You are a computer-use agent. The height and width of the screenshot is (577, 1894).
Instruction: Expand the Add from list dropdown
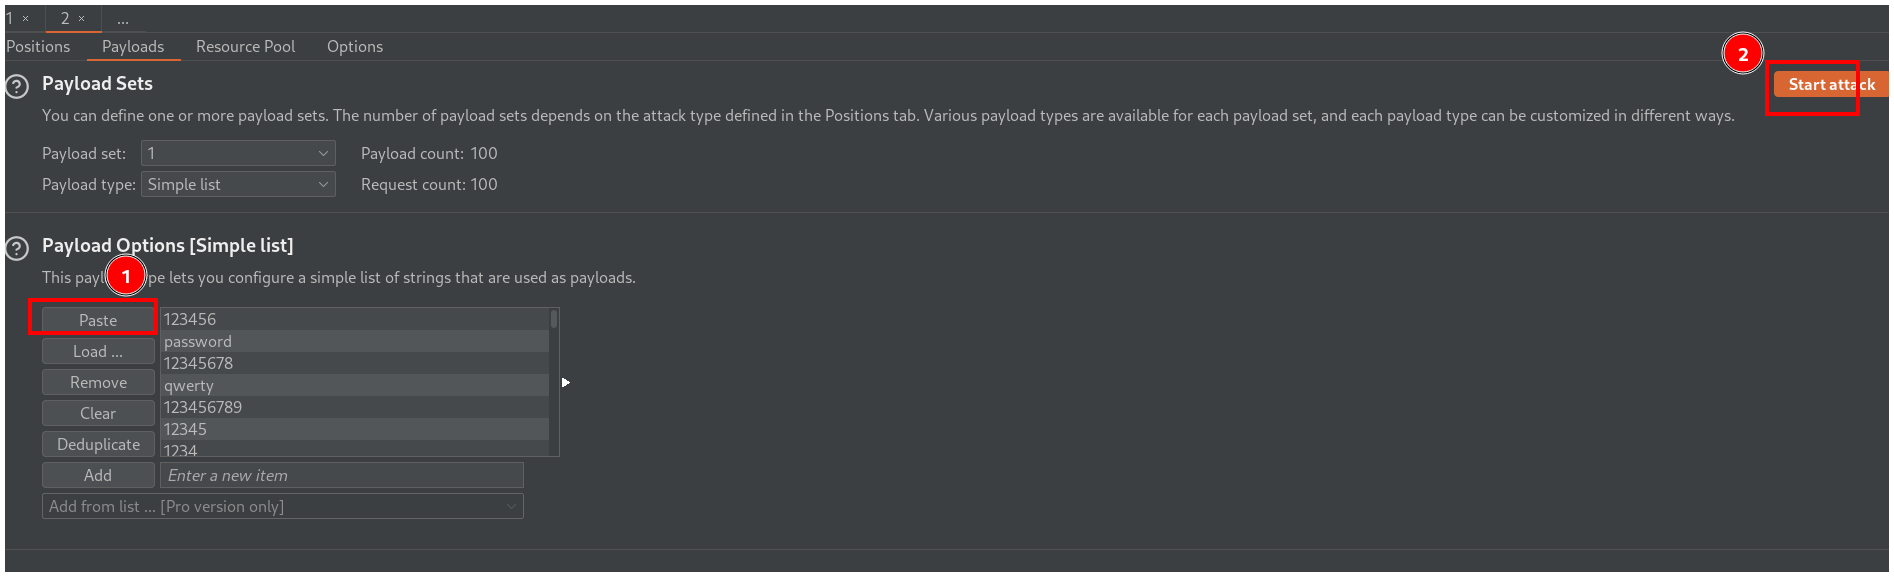click(x=282, y=506)
